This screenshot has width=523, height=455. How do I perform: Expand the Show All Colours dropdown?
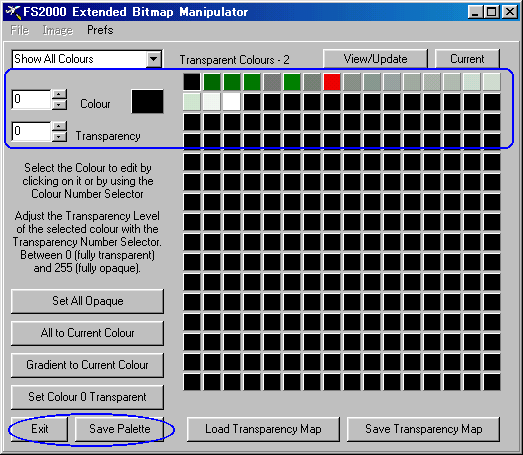pos(153,59)
